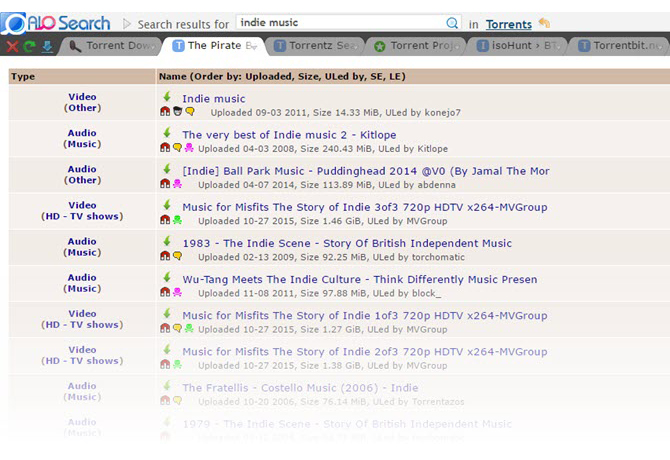The height and width of the screenshot is (460, 670).
Task: Click the blue download arrow icon
Action: tap(47, 46)
